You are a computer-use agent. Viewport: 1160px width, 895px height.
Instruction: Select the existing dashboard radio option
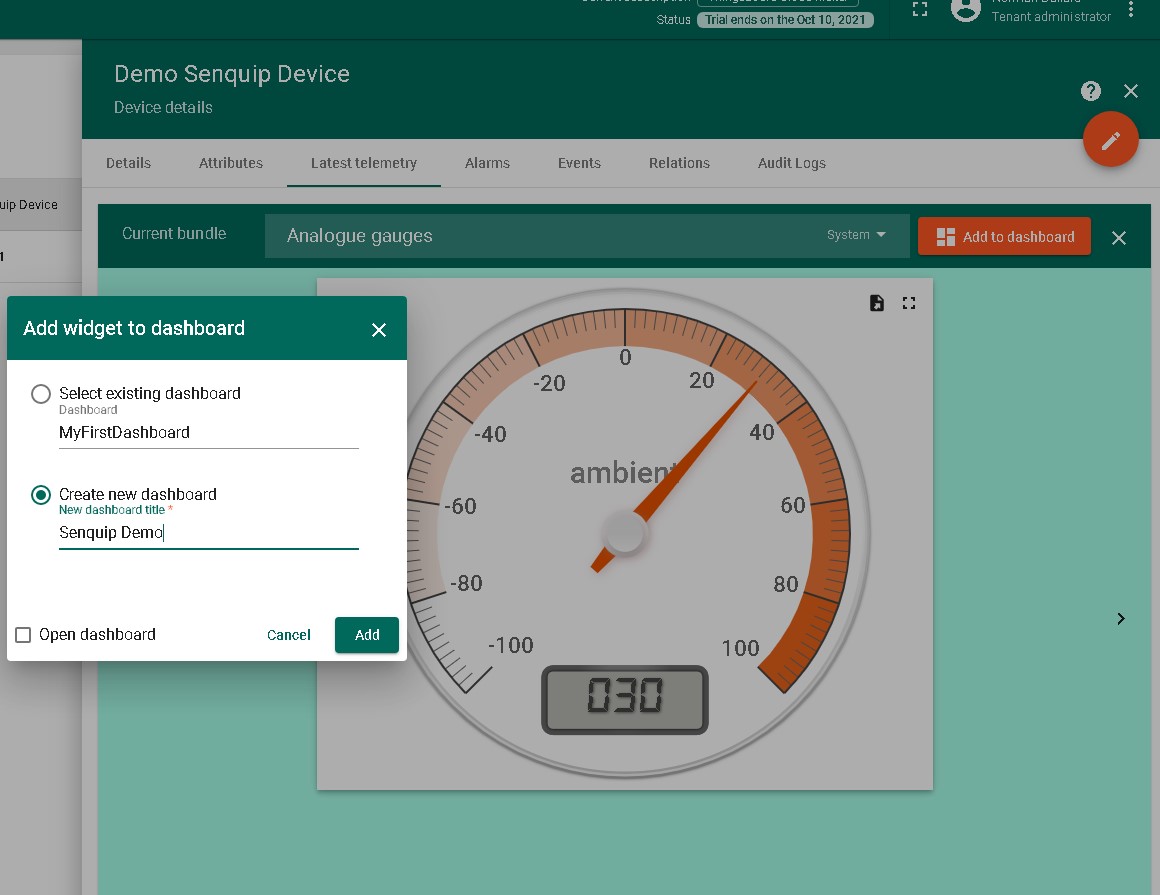point(41,394)
